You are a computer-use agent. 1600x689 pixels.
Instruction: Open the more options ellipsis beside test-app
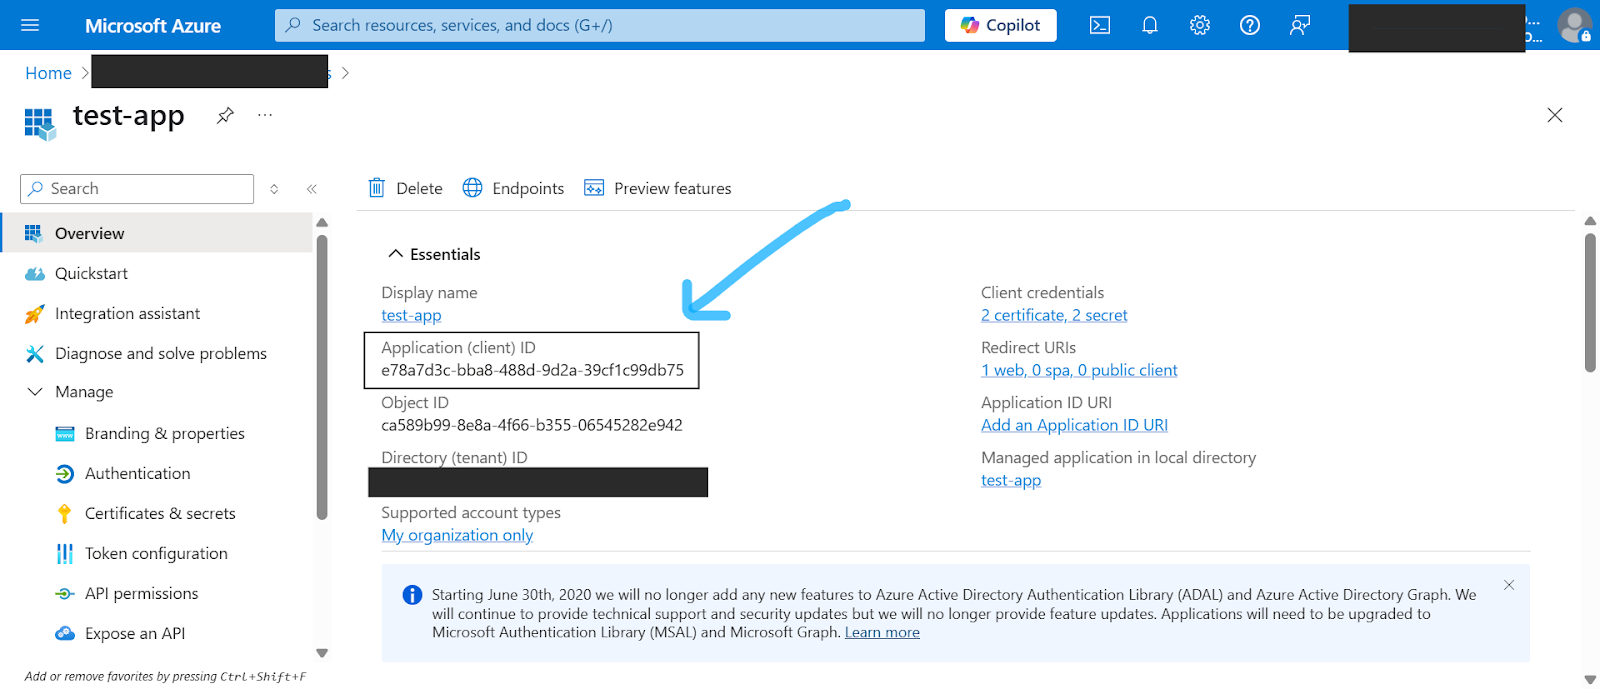point(265,115)
